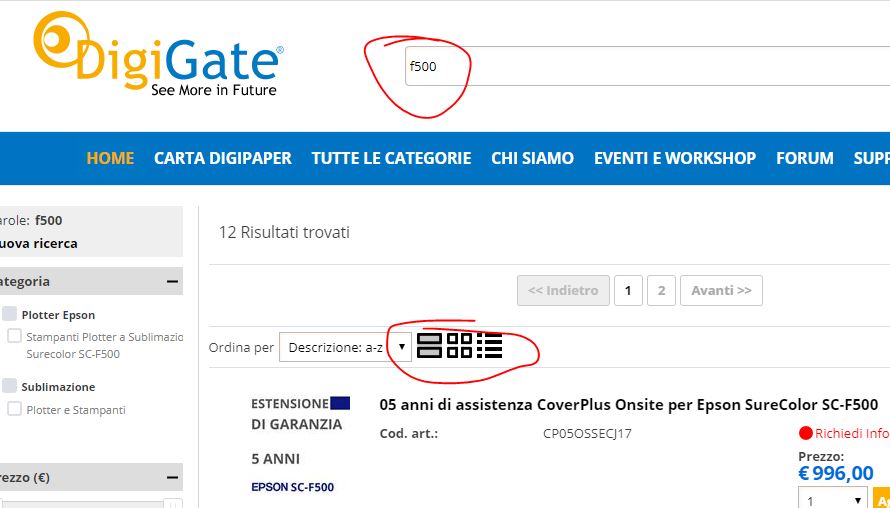Open product quantity dropdown
The width and height of the screenshot is (890, 508).
pos(833,499)
